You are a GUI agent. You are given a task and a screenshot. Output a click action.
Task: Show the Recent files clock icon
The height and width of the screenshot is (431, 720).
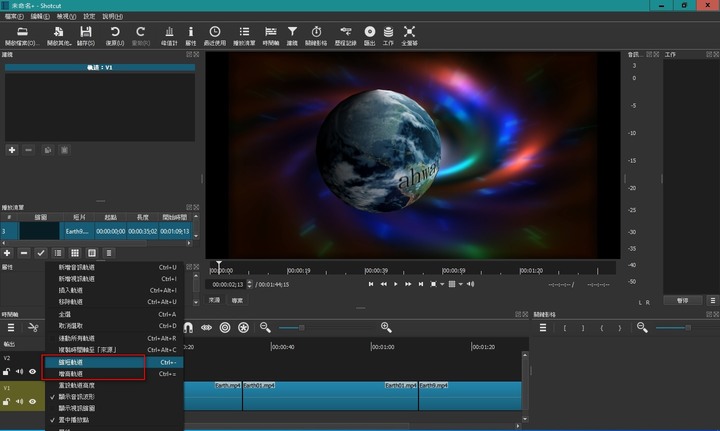pos(214,36)
